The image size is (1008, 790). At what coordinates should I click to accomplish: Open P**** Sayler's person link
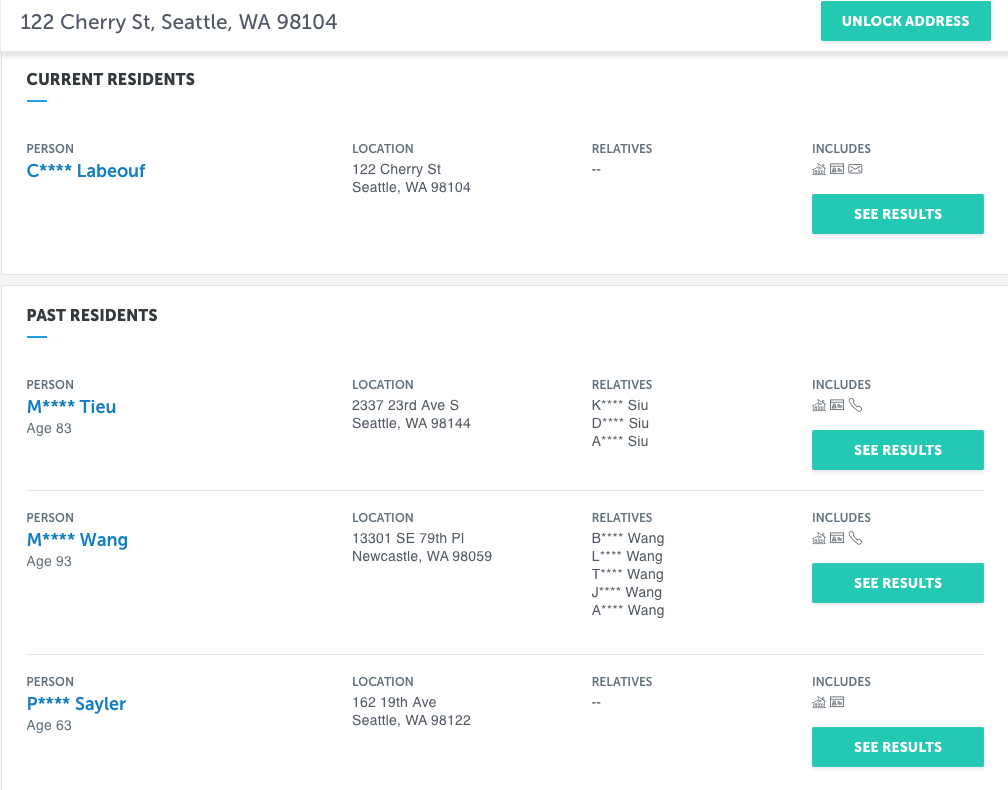pos(76,704)
